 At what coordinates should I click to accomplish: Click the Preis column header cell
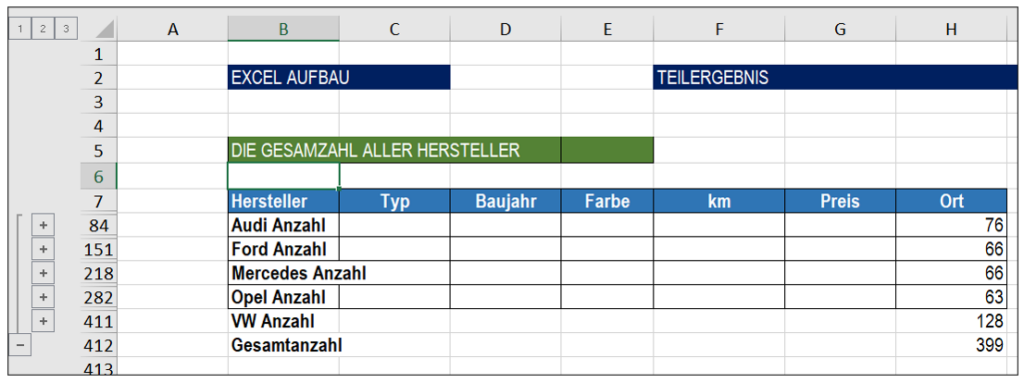click(x=840, y=201)
